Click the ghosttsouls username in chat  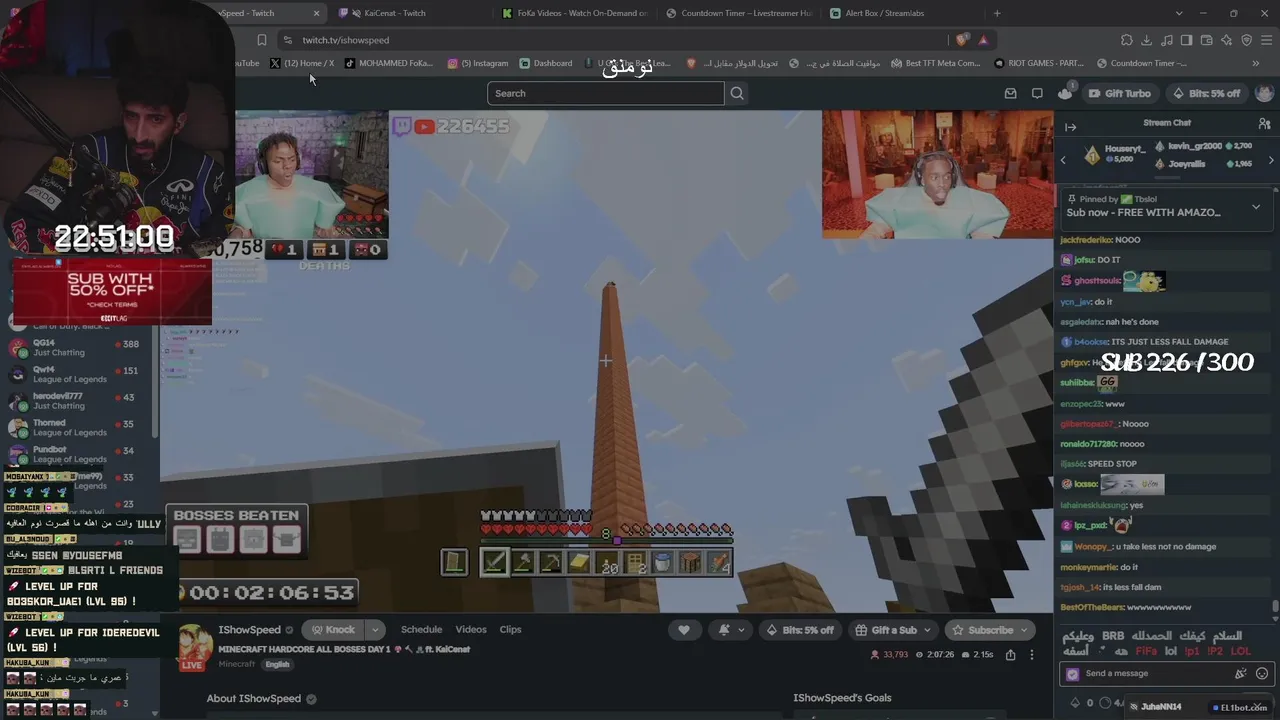pos(1096,281)
